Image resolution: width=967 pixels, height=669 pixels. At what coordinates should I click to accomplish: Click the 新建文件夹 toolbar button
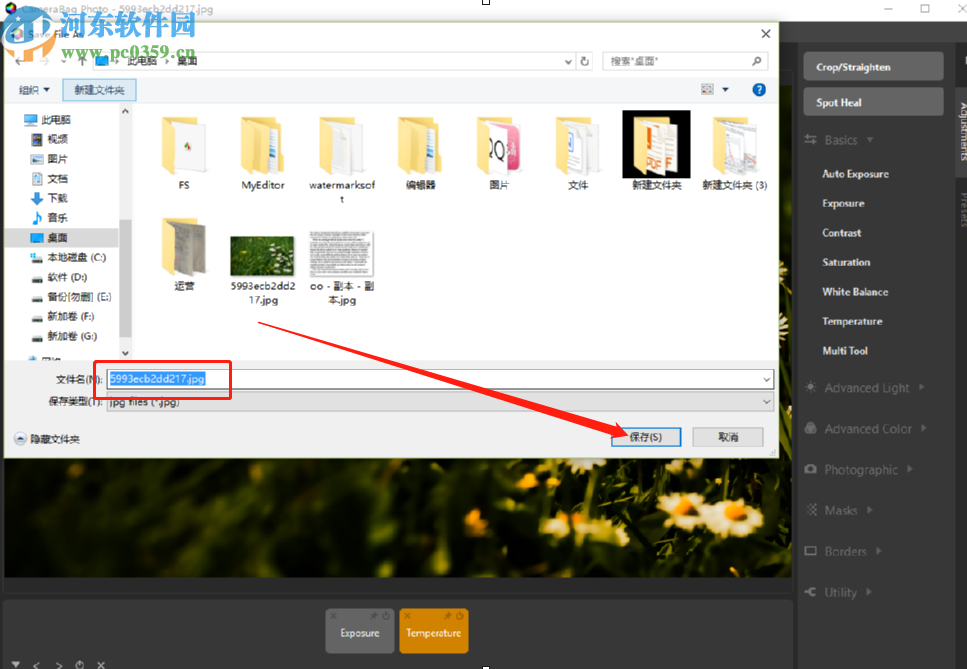pyautogui.click(x=99, y=90)
